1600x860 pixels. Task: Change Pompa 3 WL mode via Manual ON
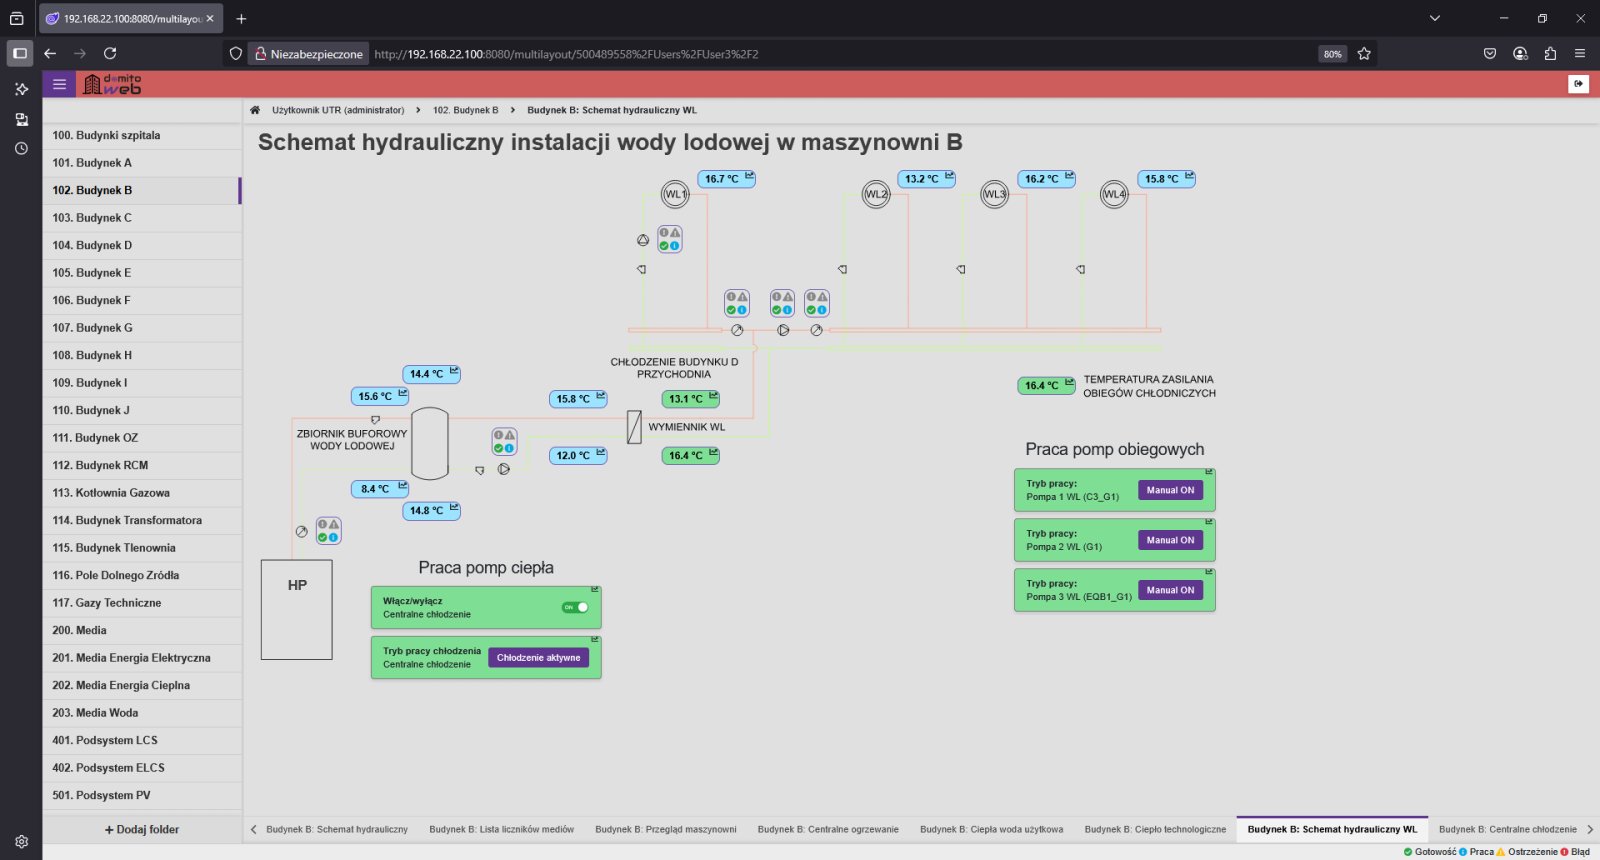1170,590
